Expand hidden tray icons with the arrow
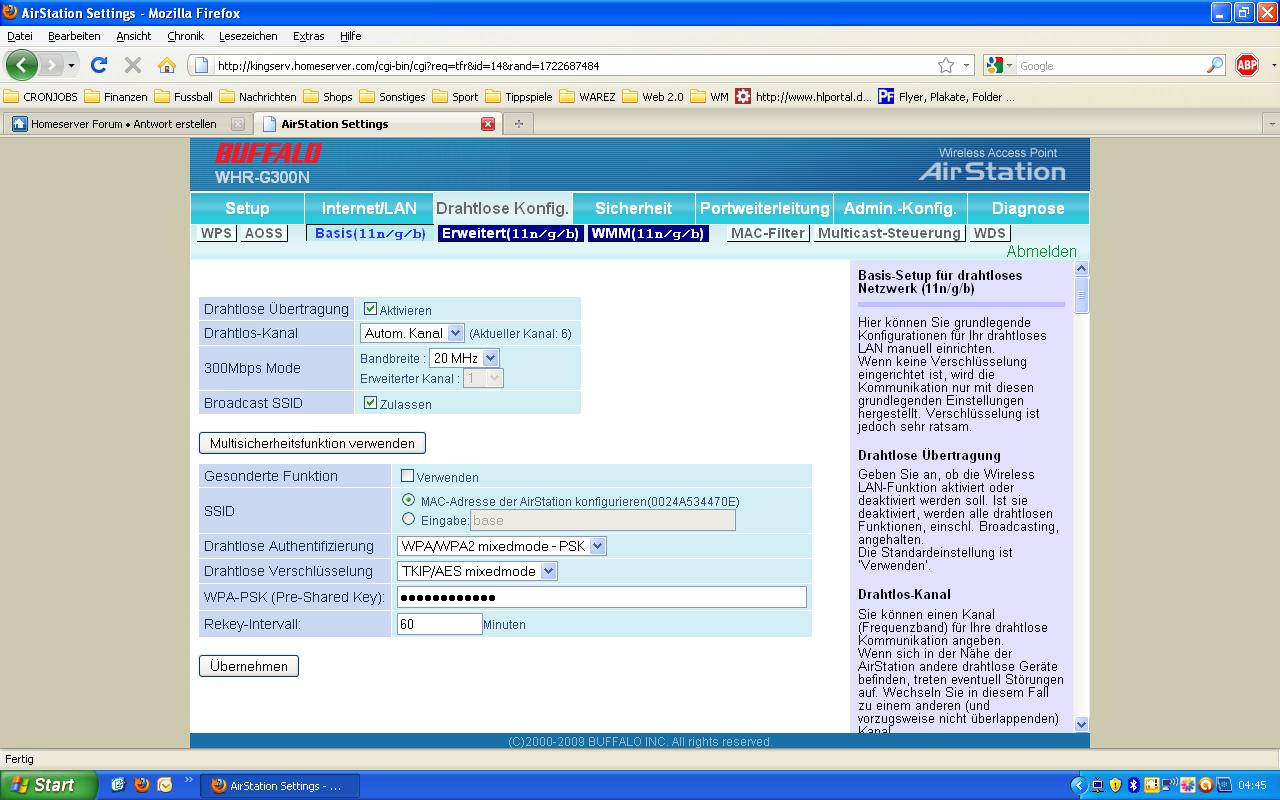The height and width of the screenshot is (800, 1280). [x=1078, y=785]
